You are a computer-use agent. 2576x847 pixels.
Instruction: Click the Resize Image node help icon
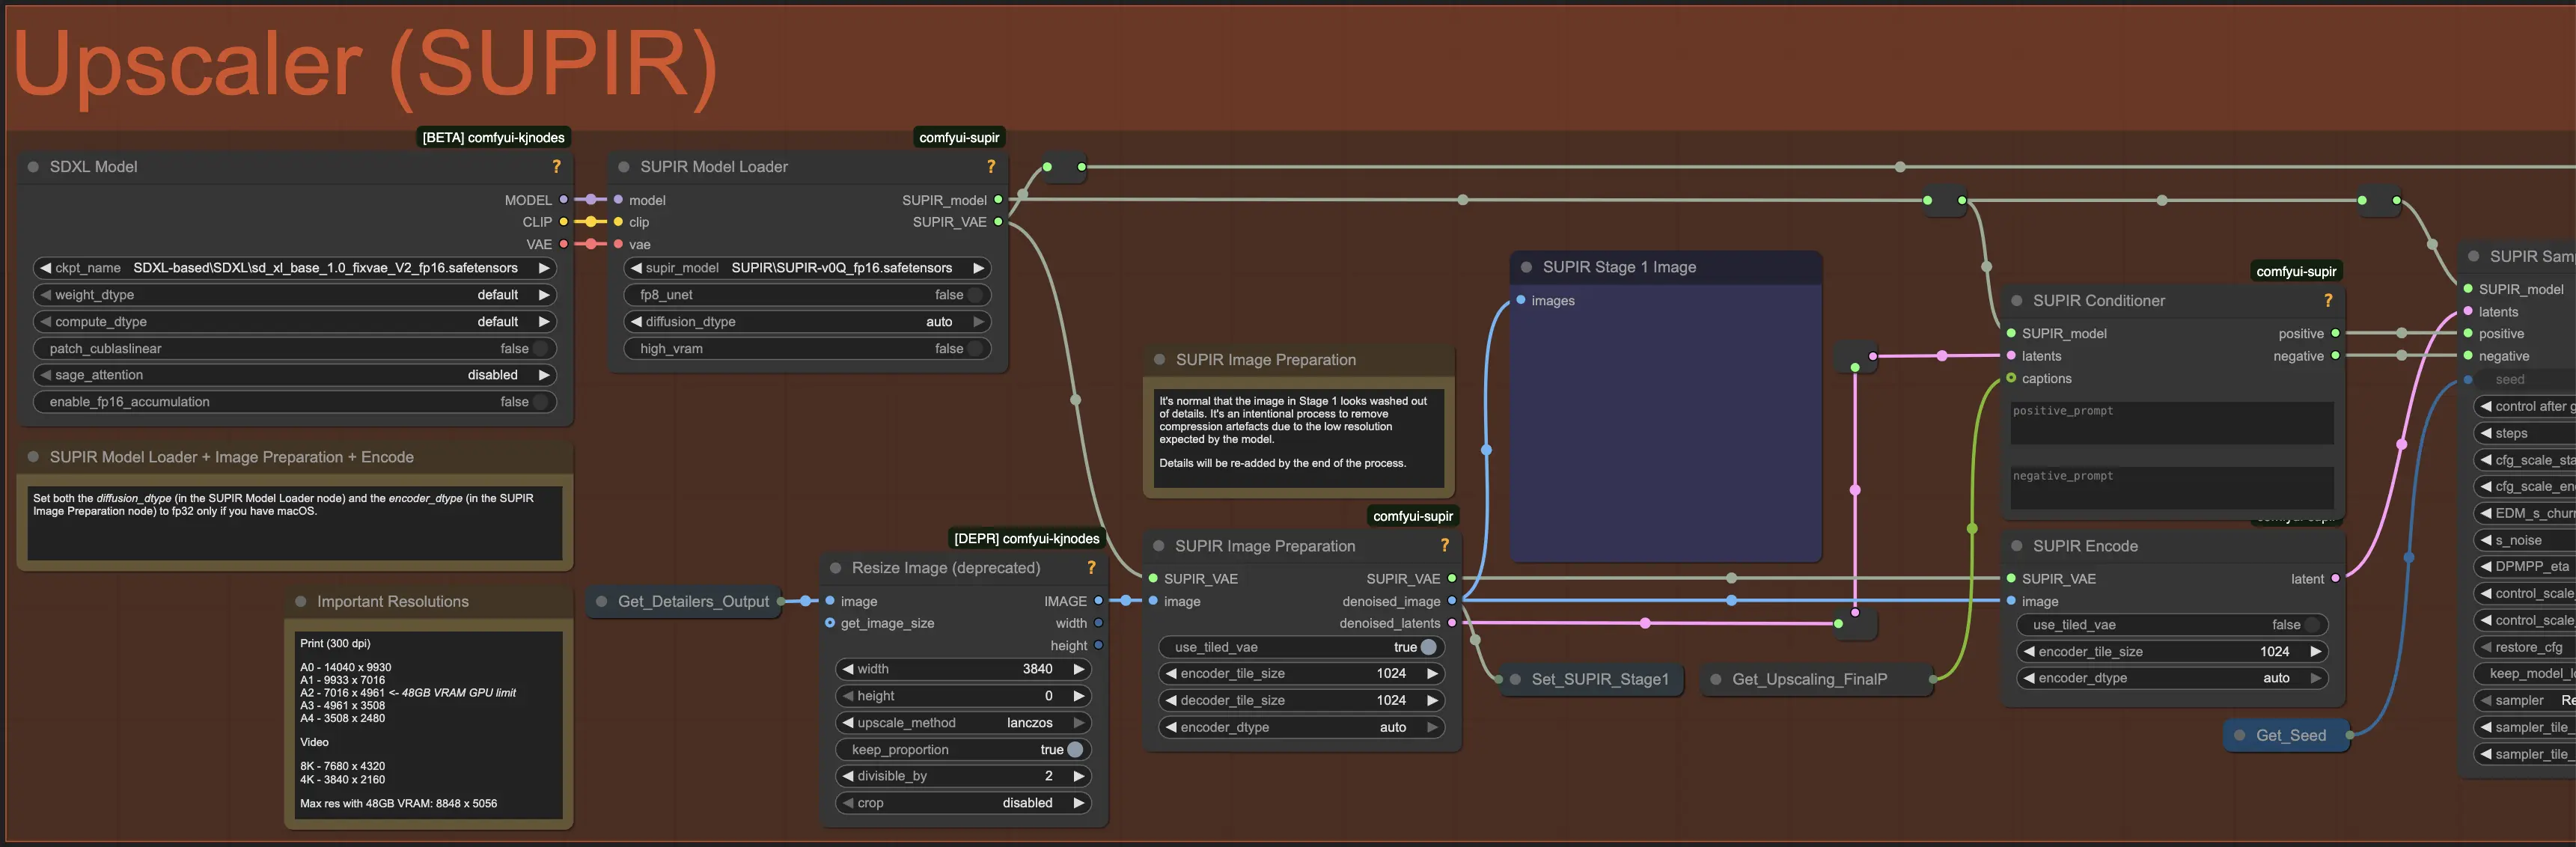(1091, 568)
